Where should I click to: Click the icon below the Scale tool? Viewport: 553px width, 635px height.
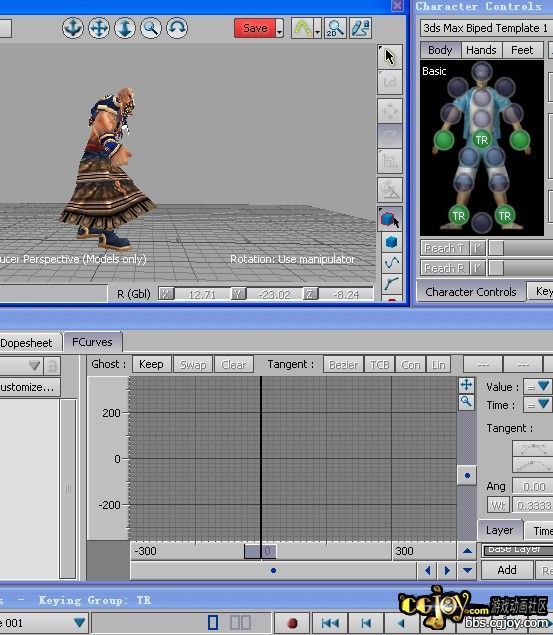point(389,190)
